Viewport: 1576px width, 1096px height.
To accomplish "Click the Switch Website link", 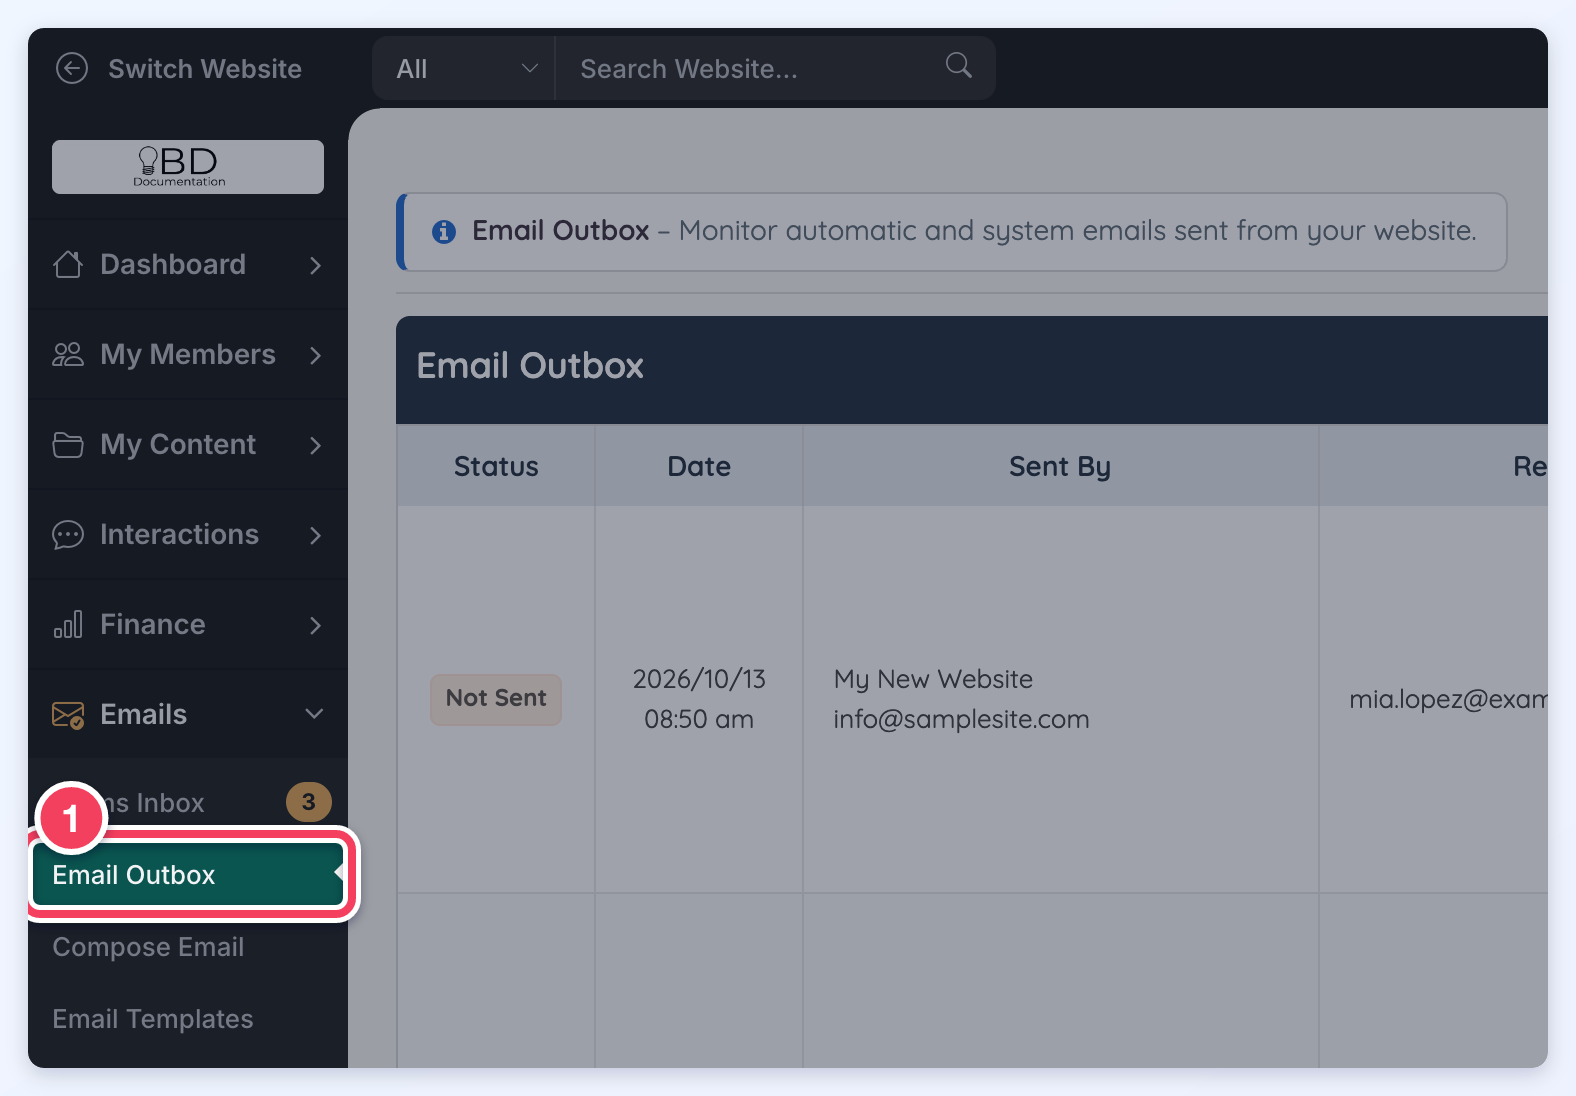I will (x=205, y=68).
